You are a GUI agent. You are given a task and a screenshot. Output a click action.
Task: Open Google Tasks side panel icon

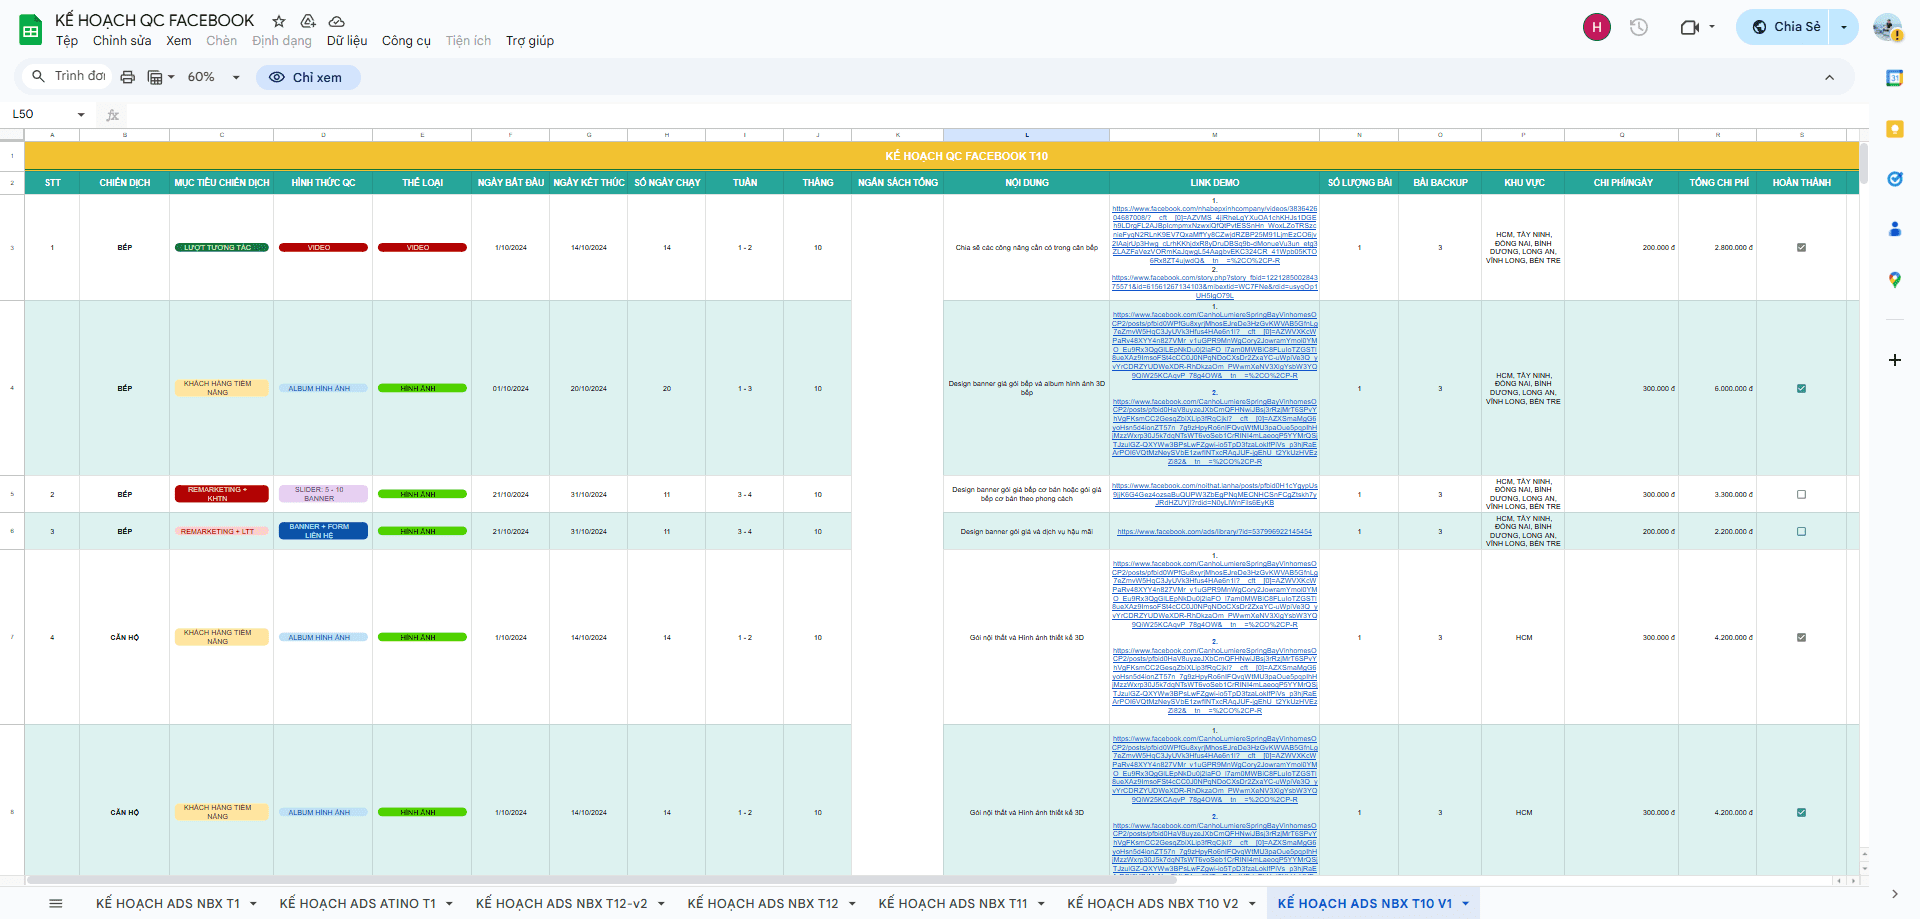point(1894,179)
